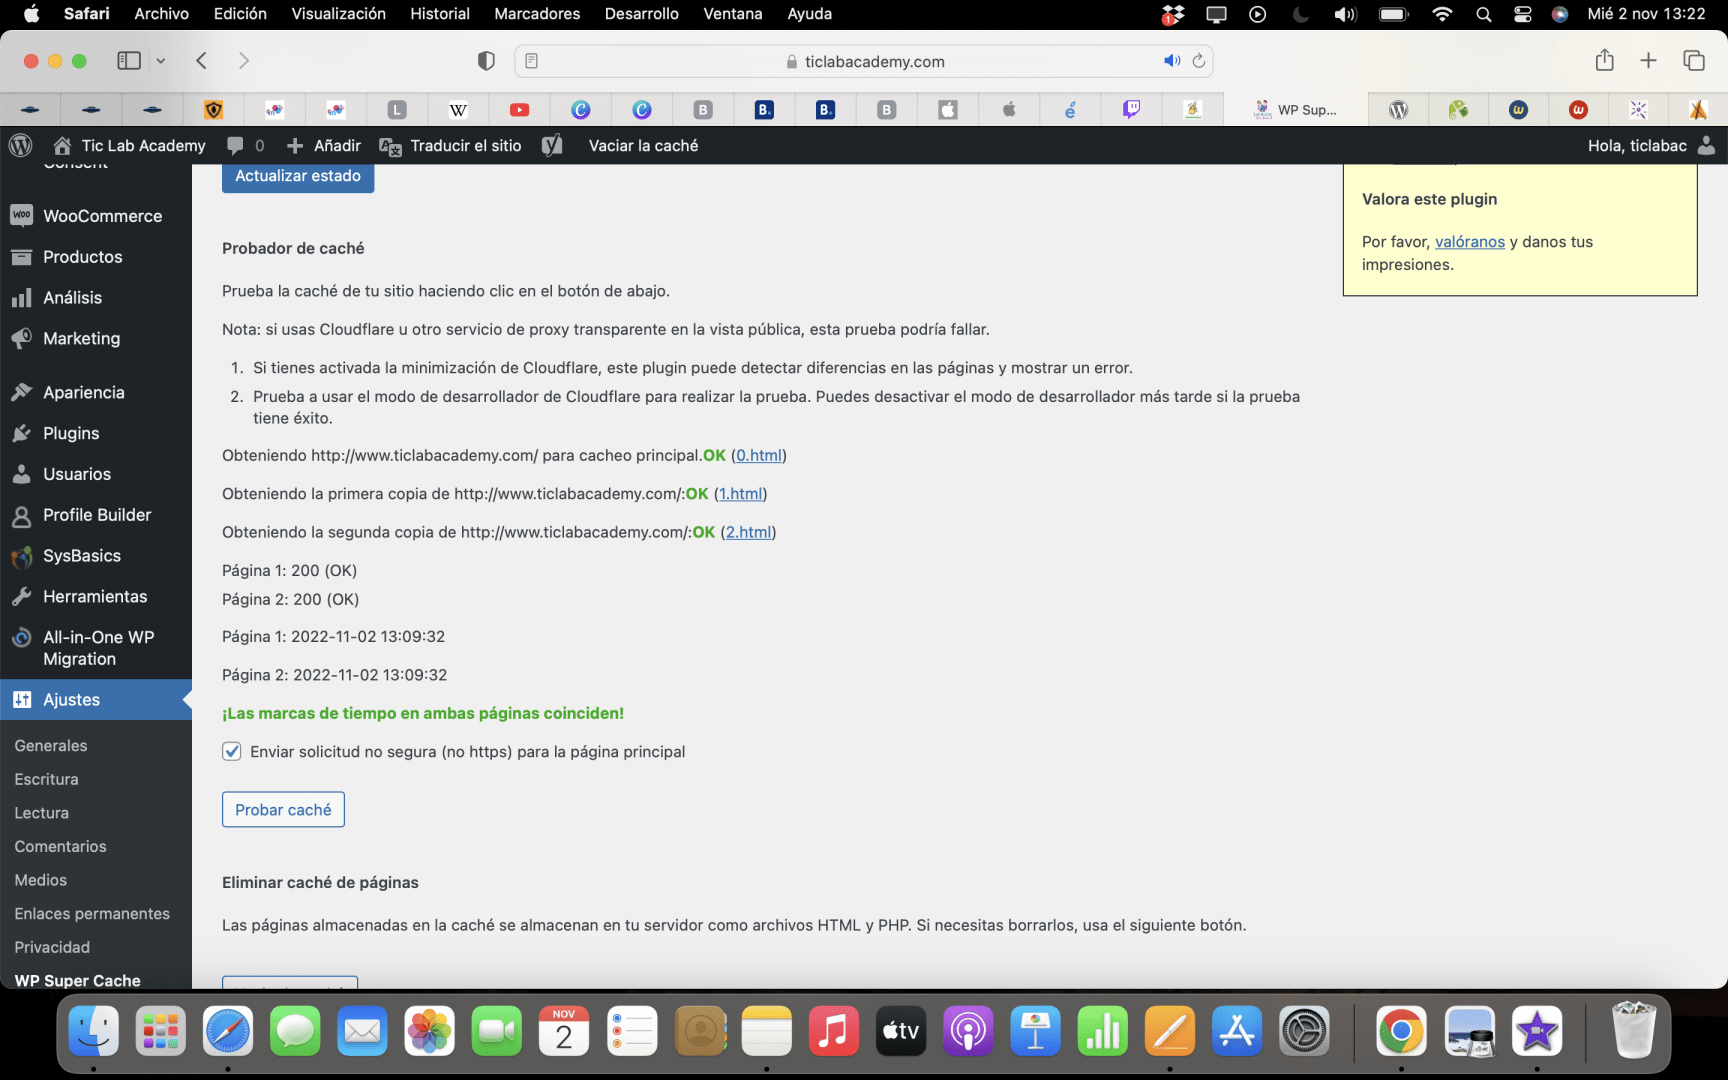Open the 0.html link
Image resolution: width=1728 pixels, height=1080 pixels.
tap(759, 456)
